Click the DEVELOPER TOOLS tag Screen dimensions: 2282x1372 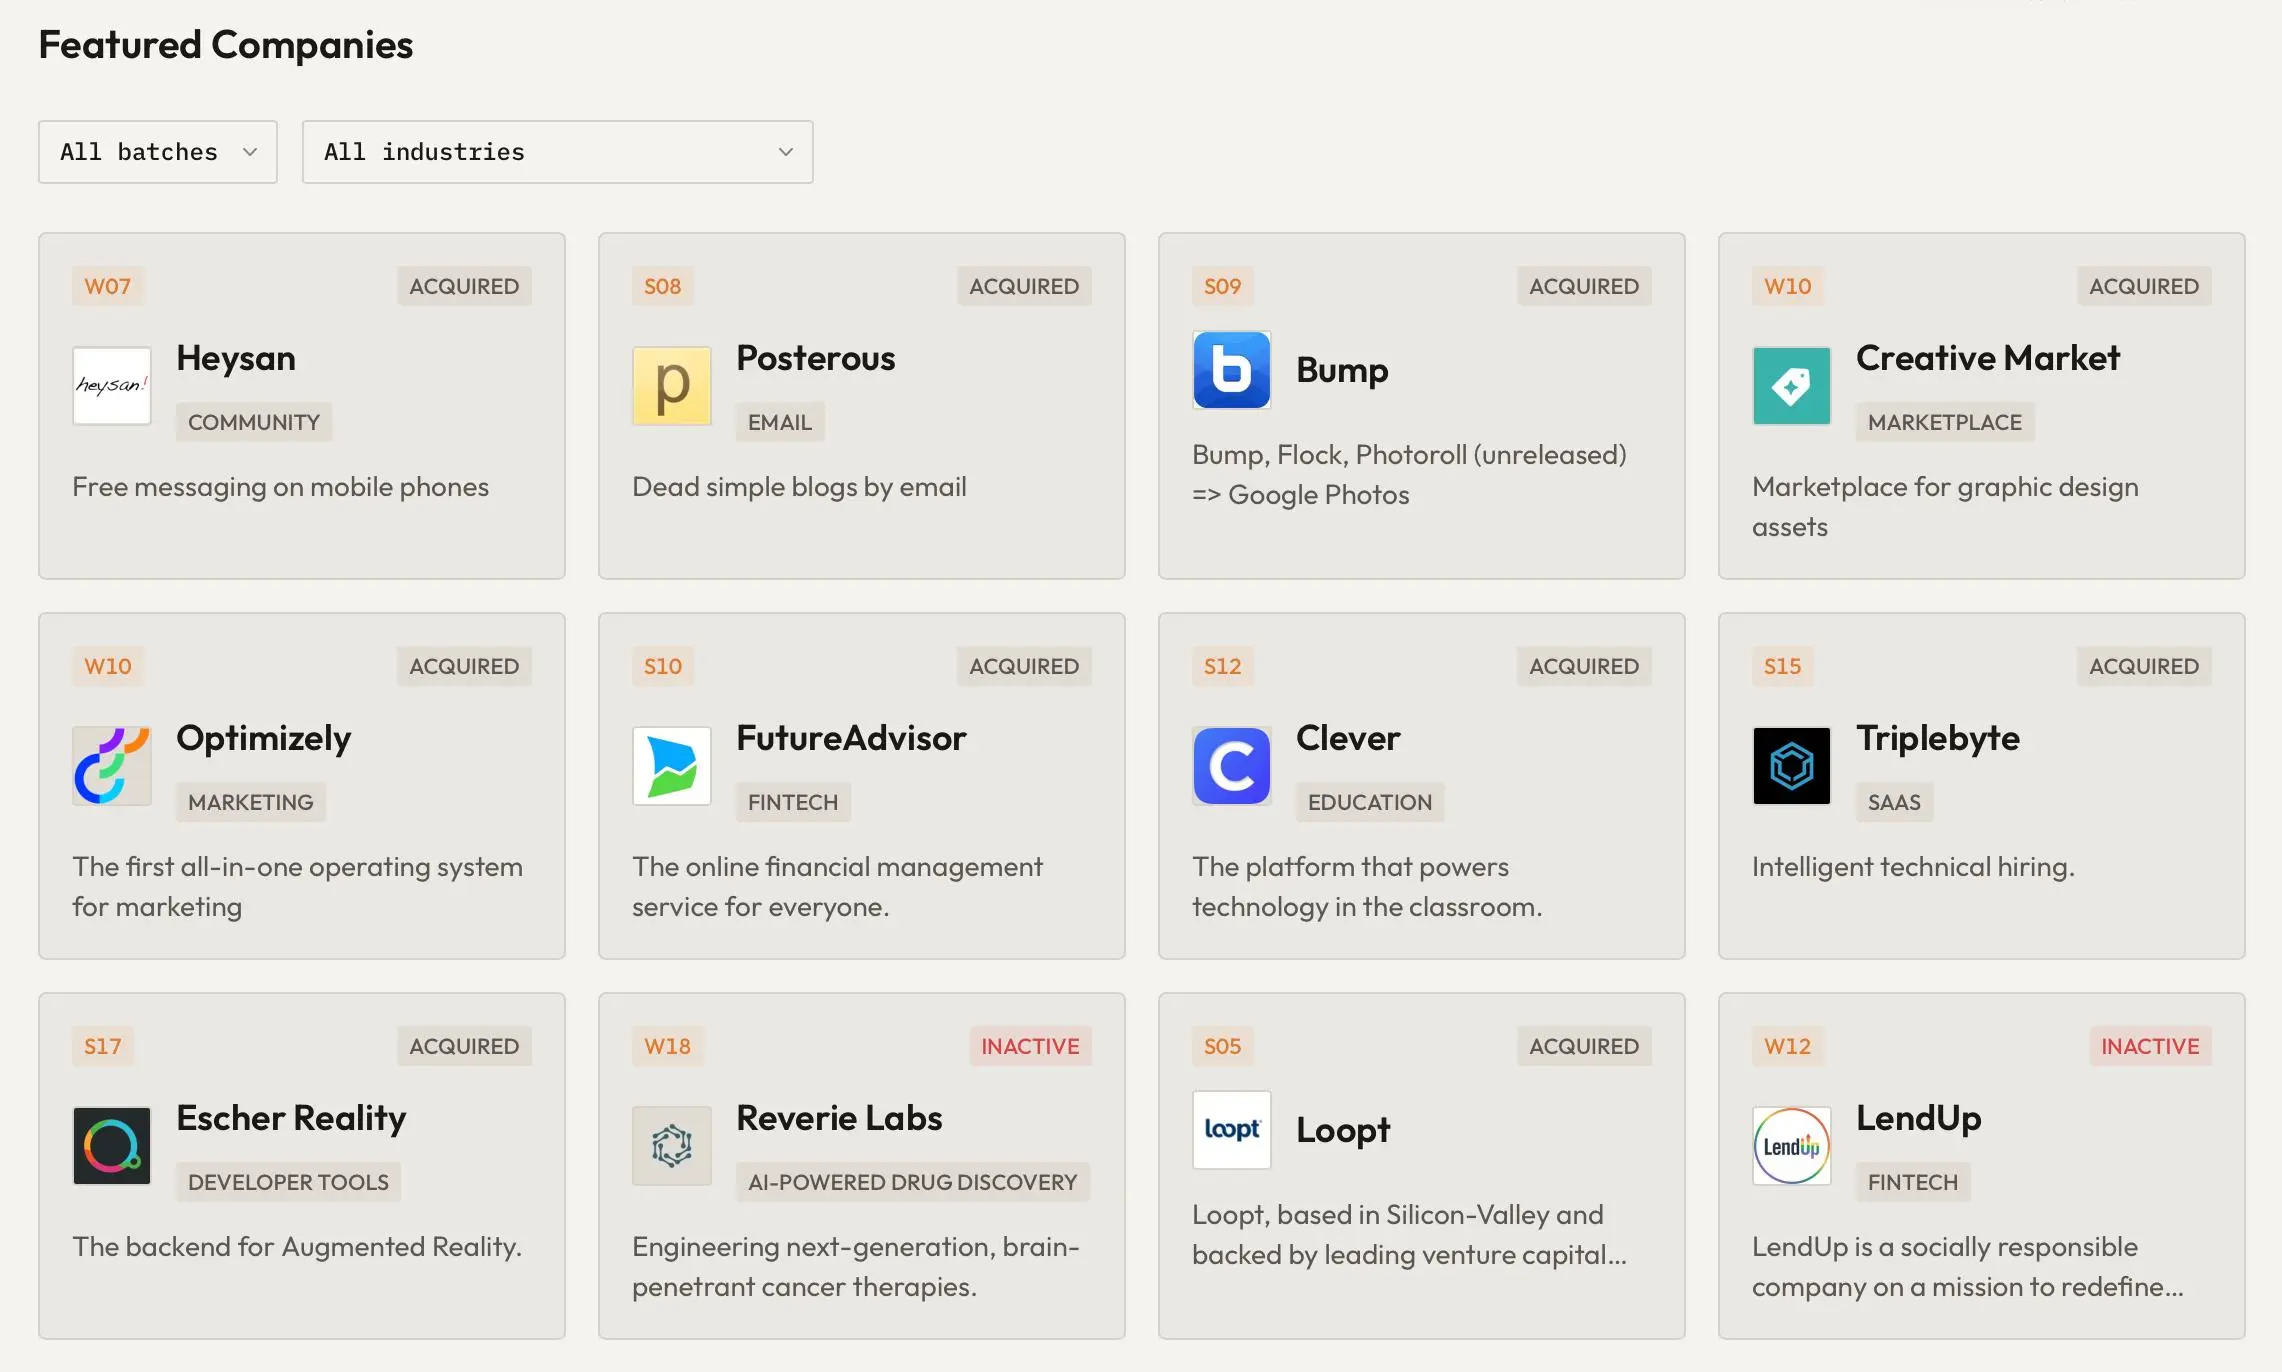pos(289,1182)
